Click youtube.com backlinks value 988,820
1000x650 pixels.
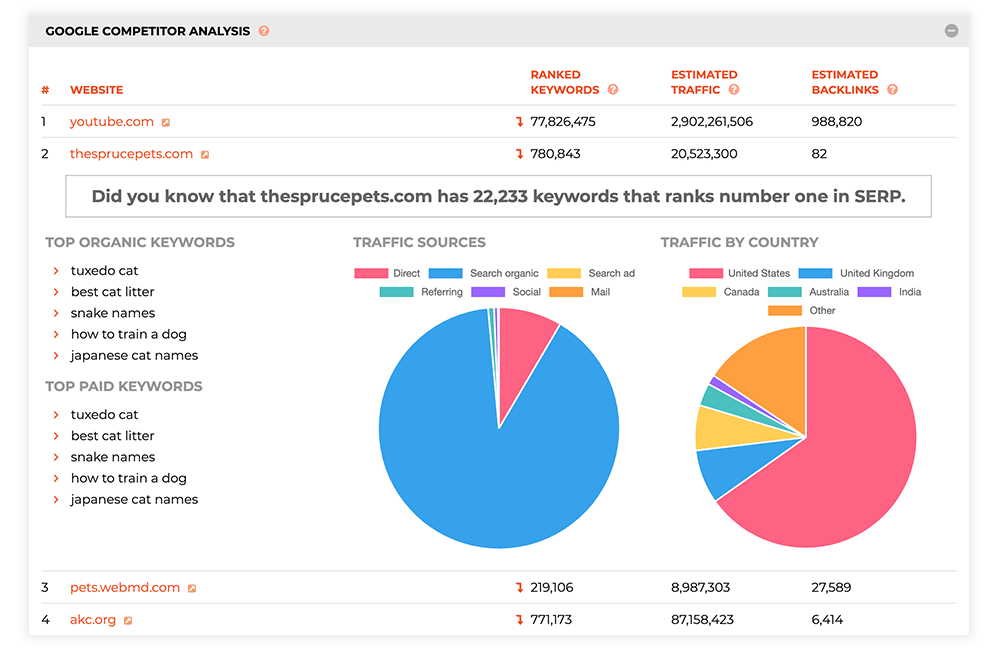coord(836,121)
